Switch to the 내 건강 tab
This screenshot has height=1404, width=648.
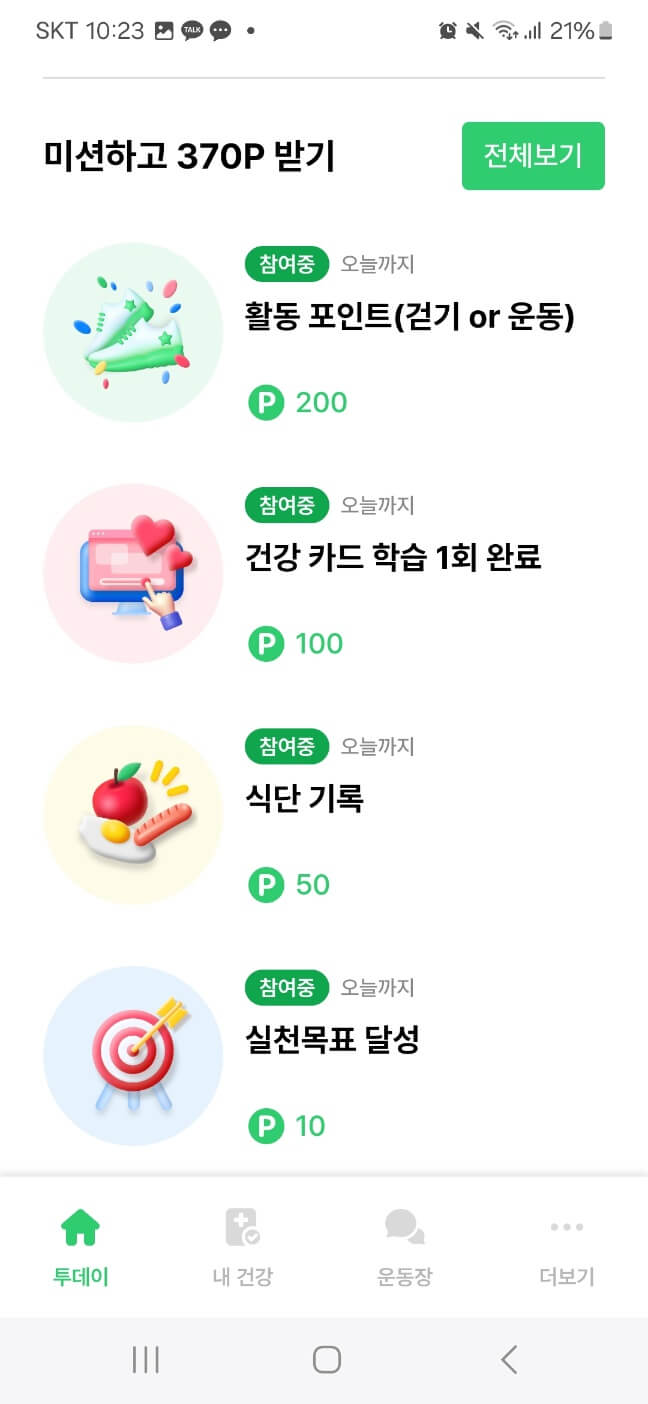241,1245
